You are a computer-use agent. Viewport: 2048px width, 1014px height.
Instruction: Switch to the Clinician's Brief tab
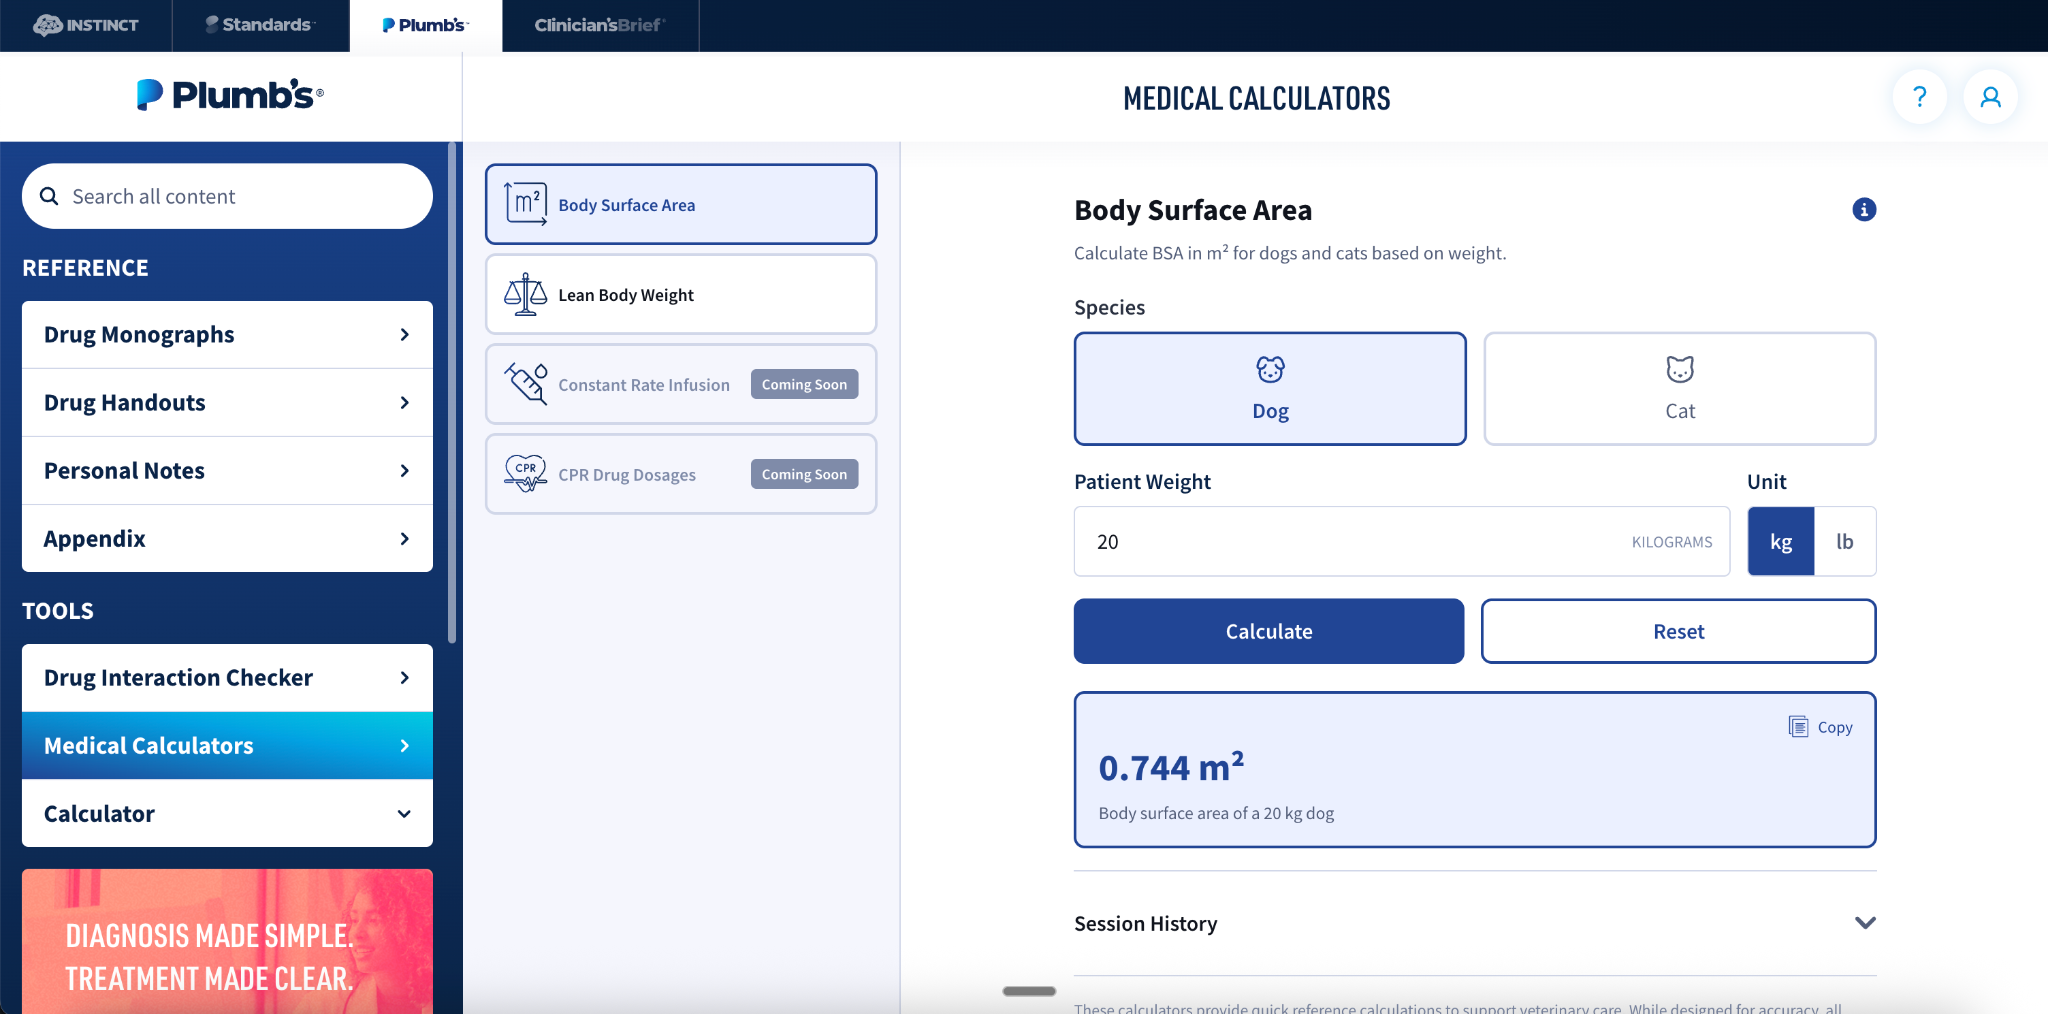click(x=600, y=25)
